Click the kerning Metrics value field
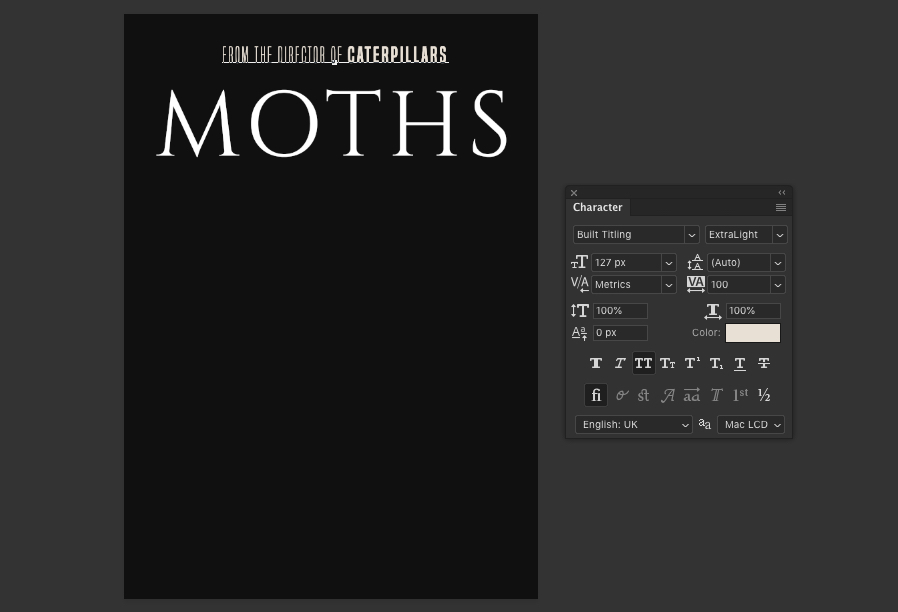This screenshot has height=612, width=898. tap(627, 285)
